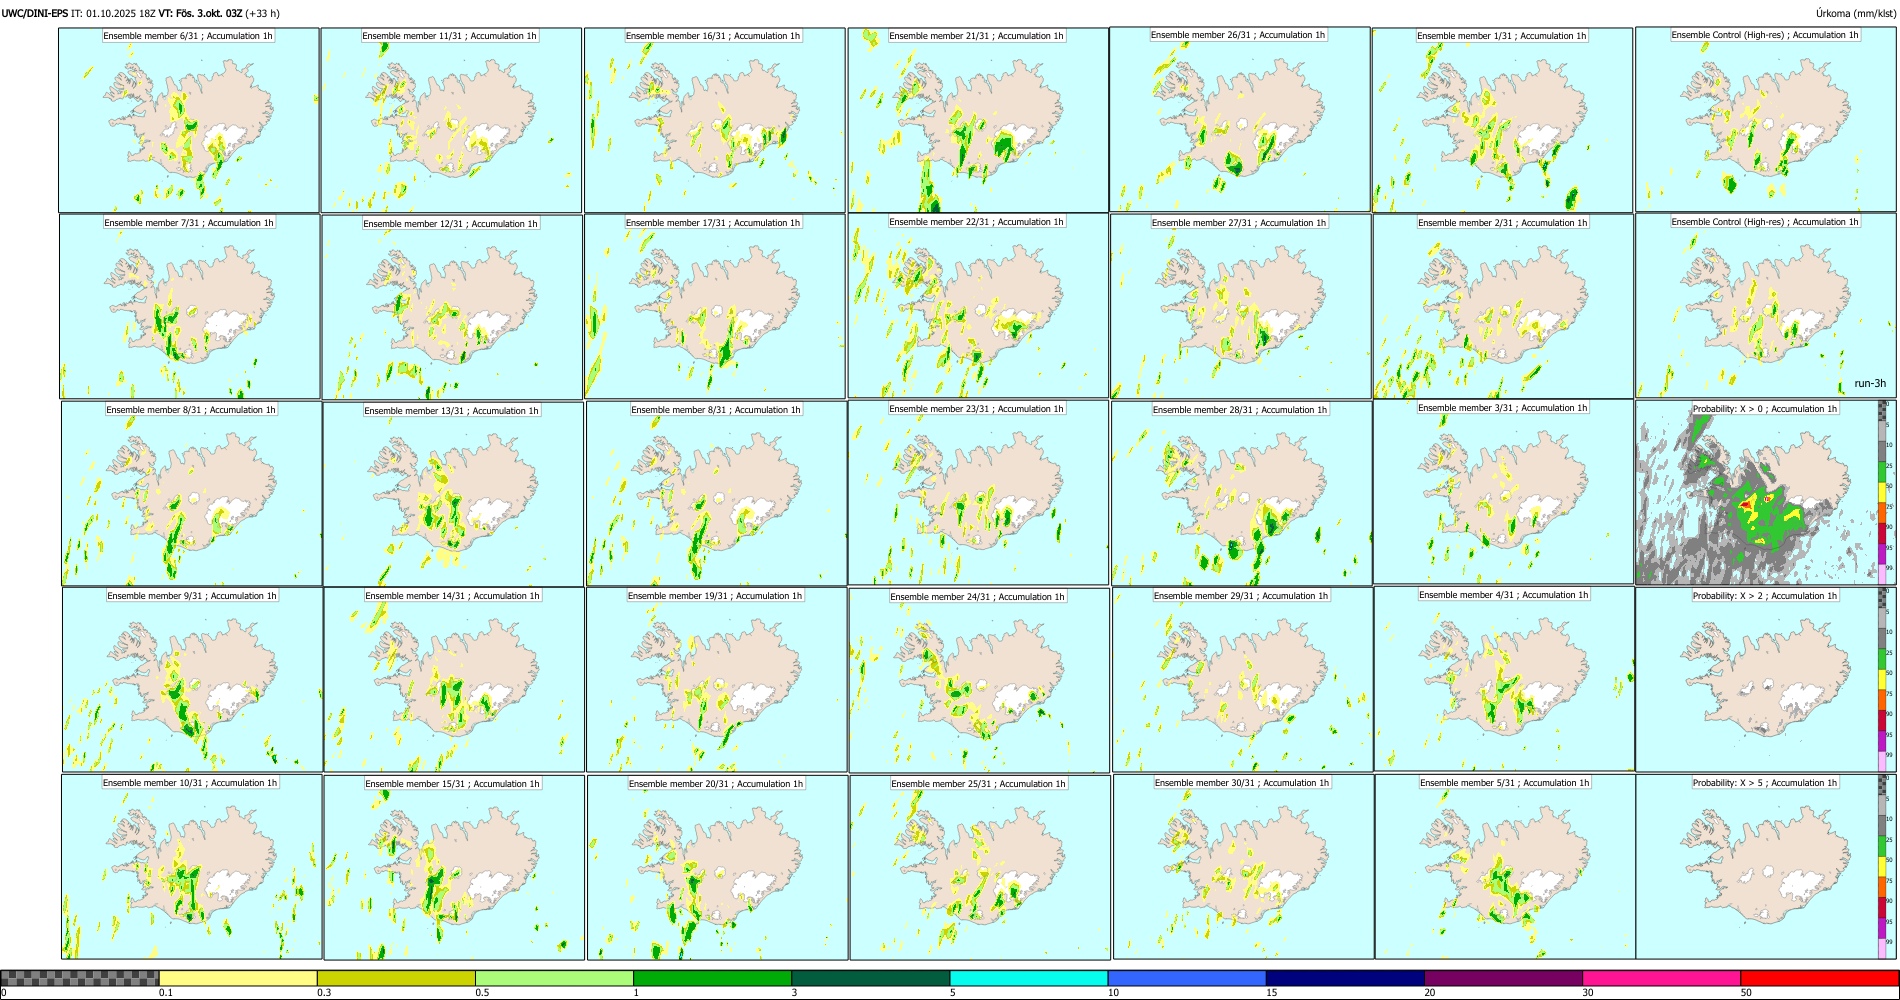Click the Ensemble member 10/31 panel

click(x=192, y=867)
